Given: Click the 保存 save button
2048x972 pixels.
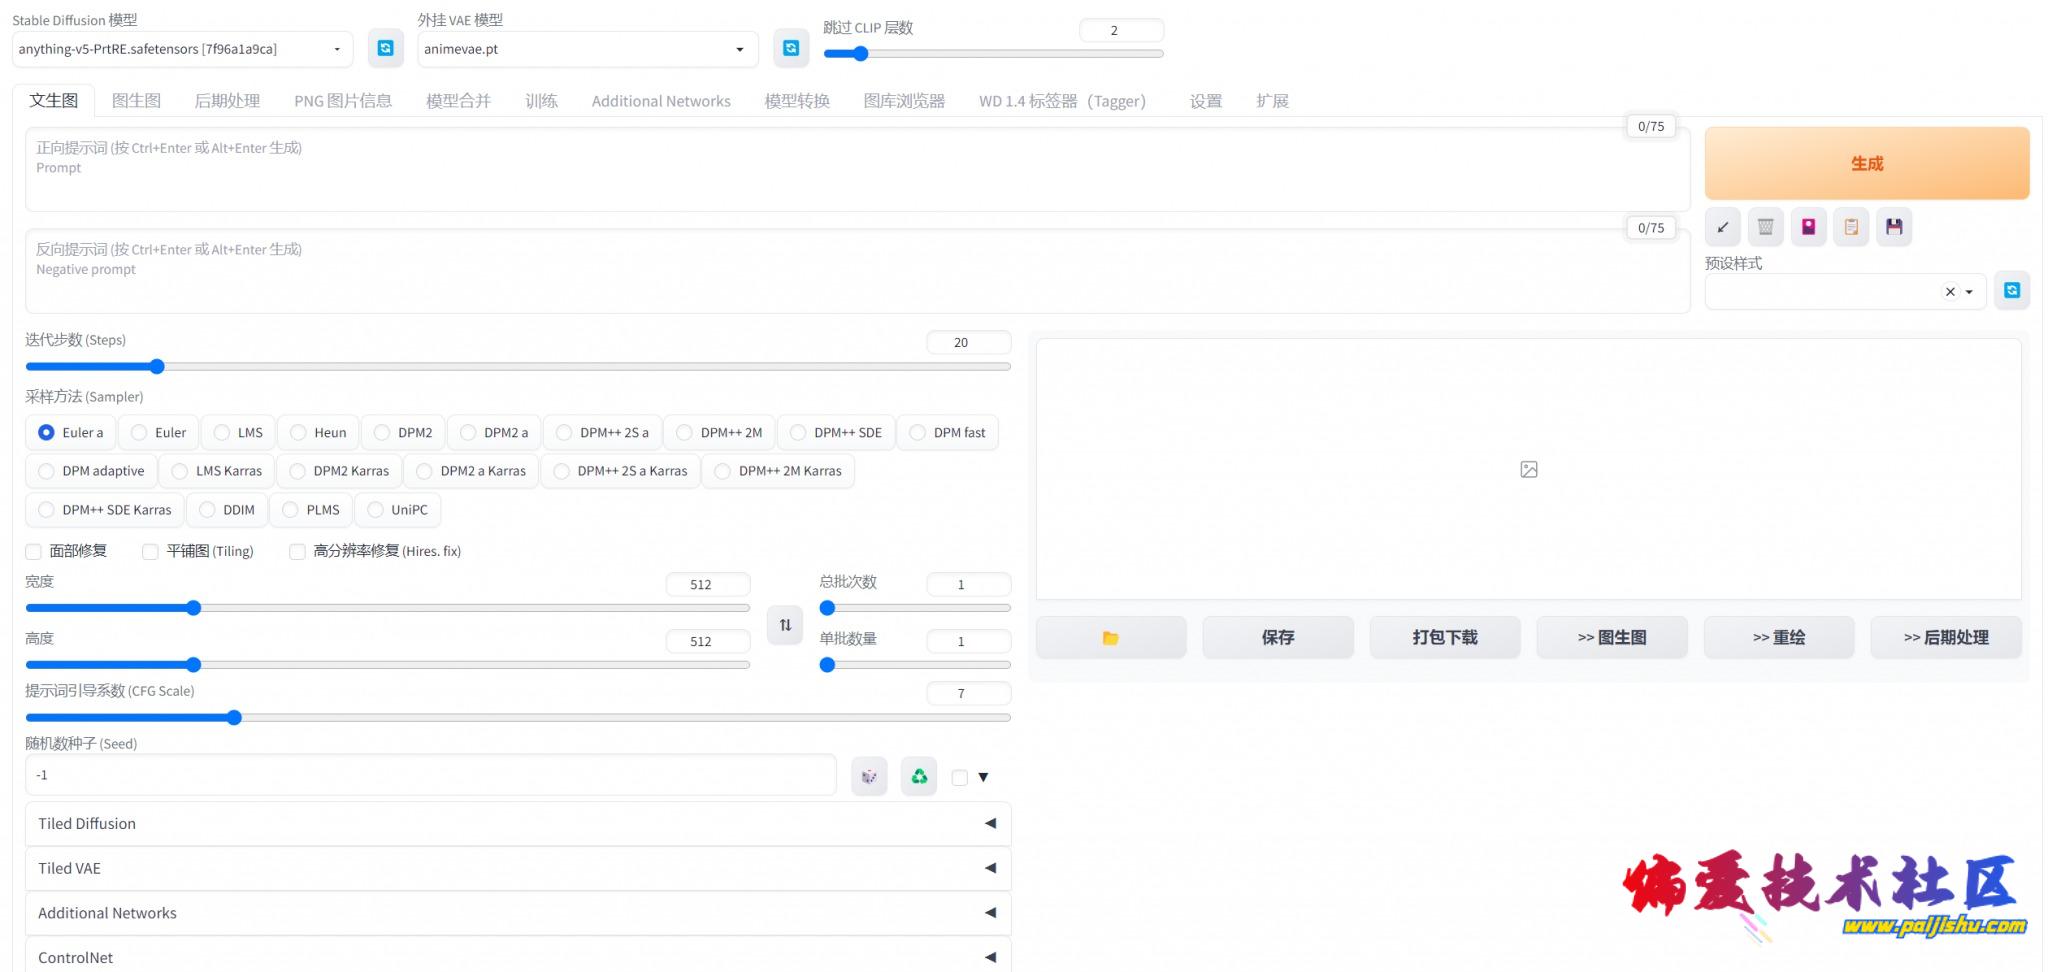Looking at the screenshot, I should coord(1278,638).
